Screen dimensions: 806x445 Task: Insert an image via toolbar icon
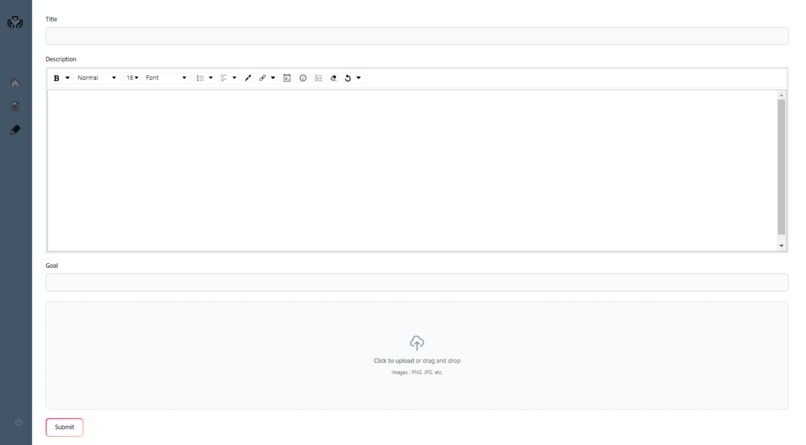[318, 78]
